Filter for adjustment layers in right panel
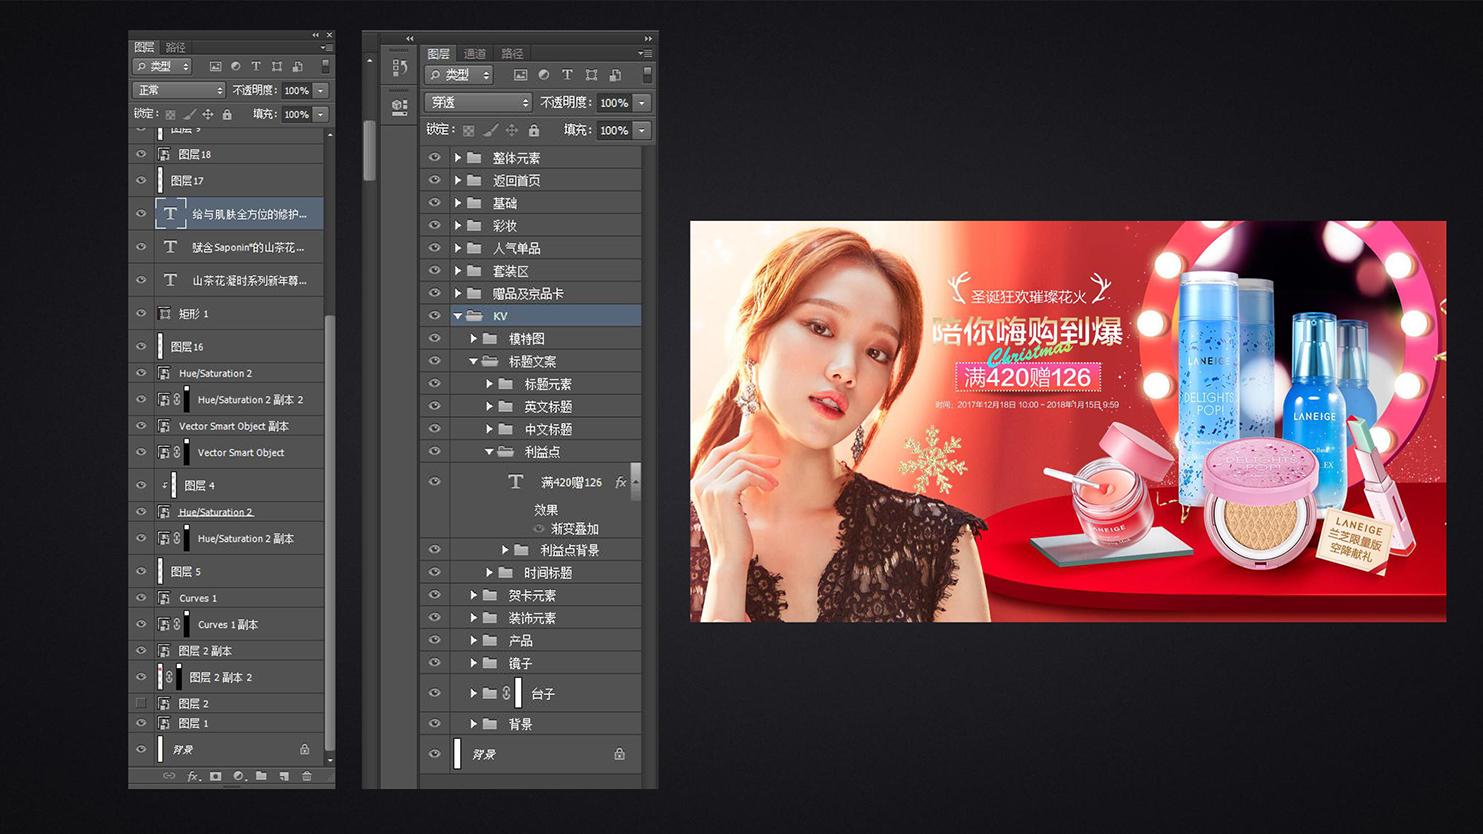The width and height of the screenshot is (1483, 834). point(544,75)
